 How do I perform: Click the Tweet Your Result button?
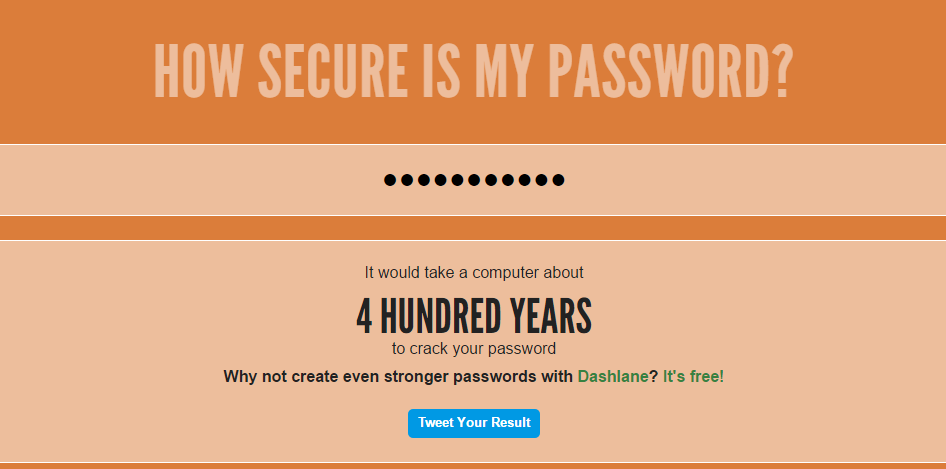[x=474, y=423]
